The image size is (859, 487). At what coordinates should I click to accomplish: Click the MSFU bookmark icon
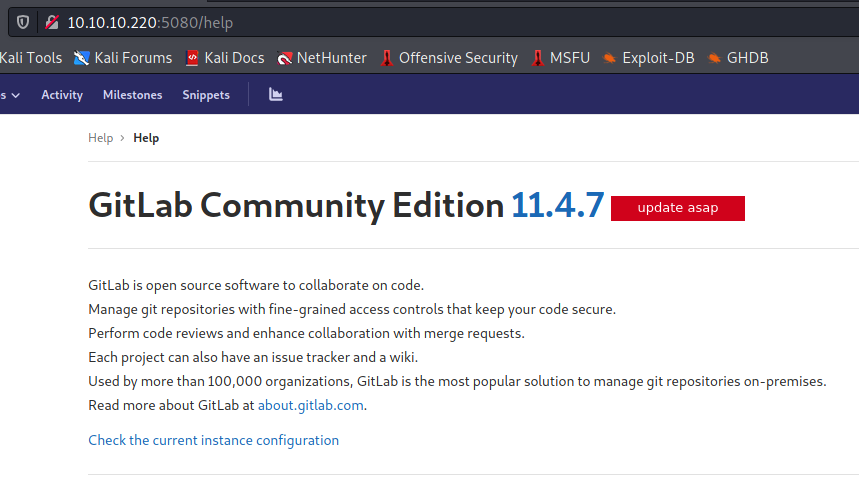click(538, 58)
